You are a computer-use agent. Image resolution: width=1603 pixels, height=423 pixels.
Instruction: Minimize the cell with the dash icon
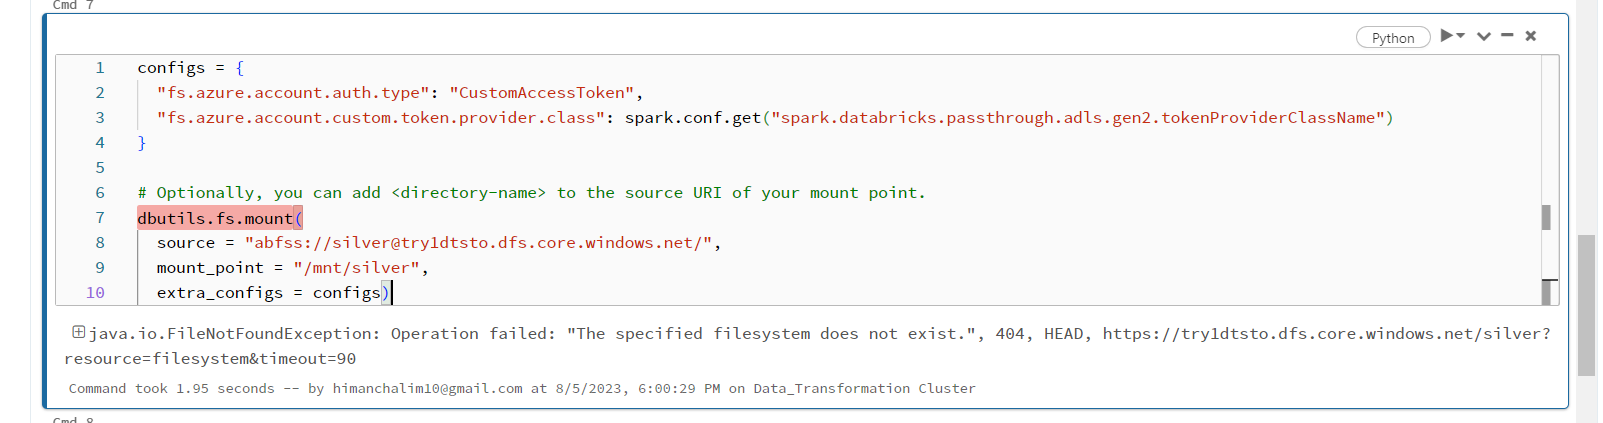pos(1507,35)
